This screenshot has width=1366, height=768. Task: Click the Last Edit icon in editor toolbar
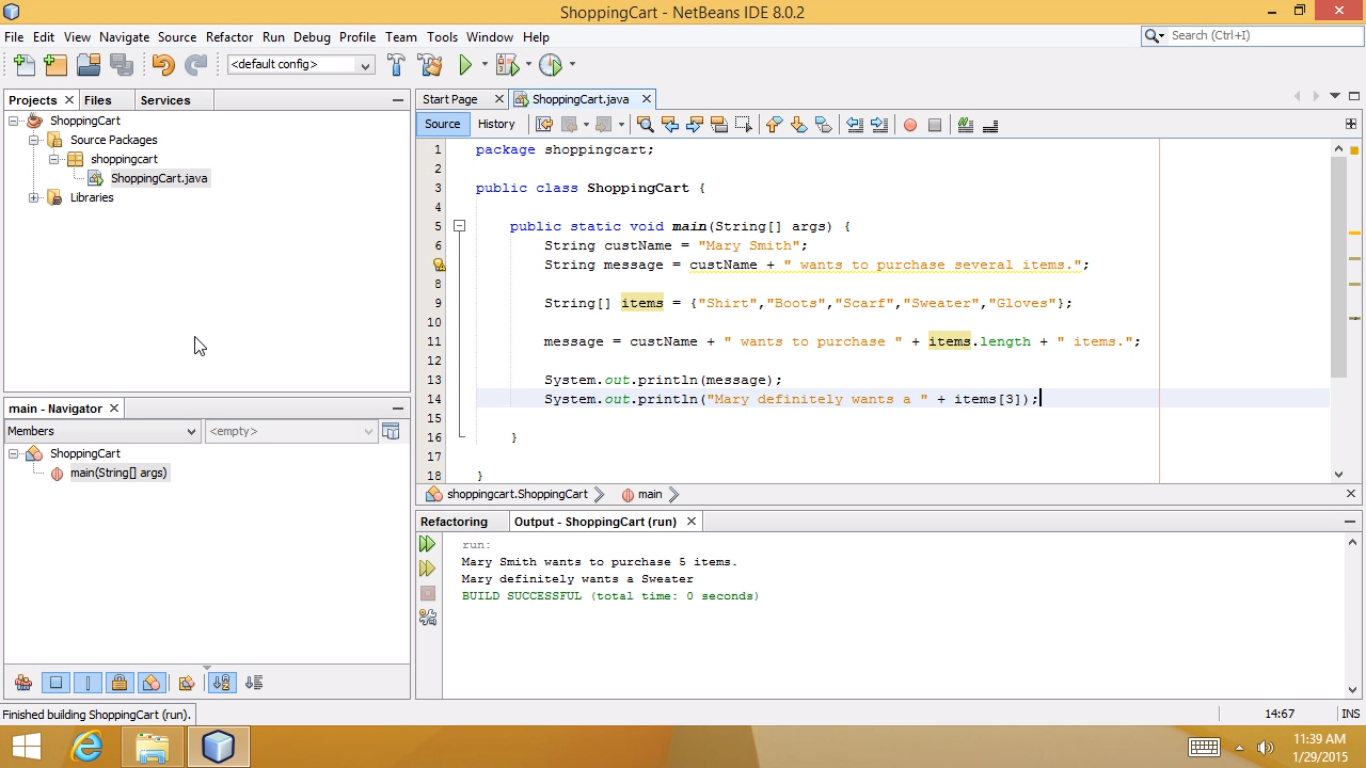tap(544, 125)
